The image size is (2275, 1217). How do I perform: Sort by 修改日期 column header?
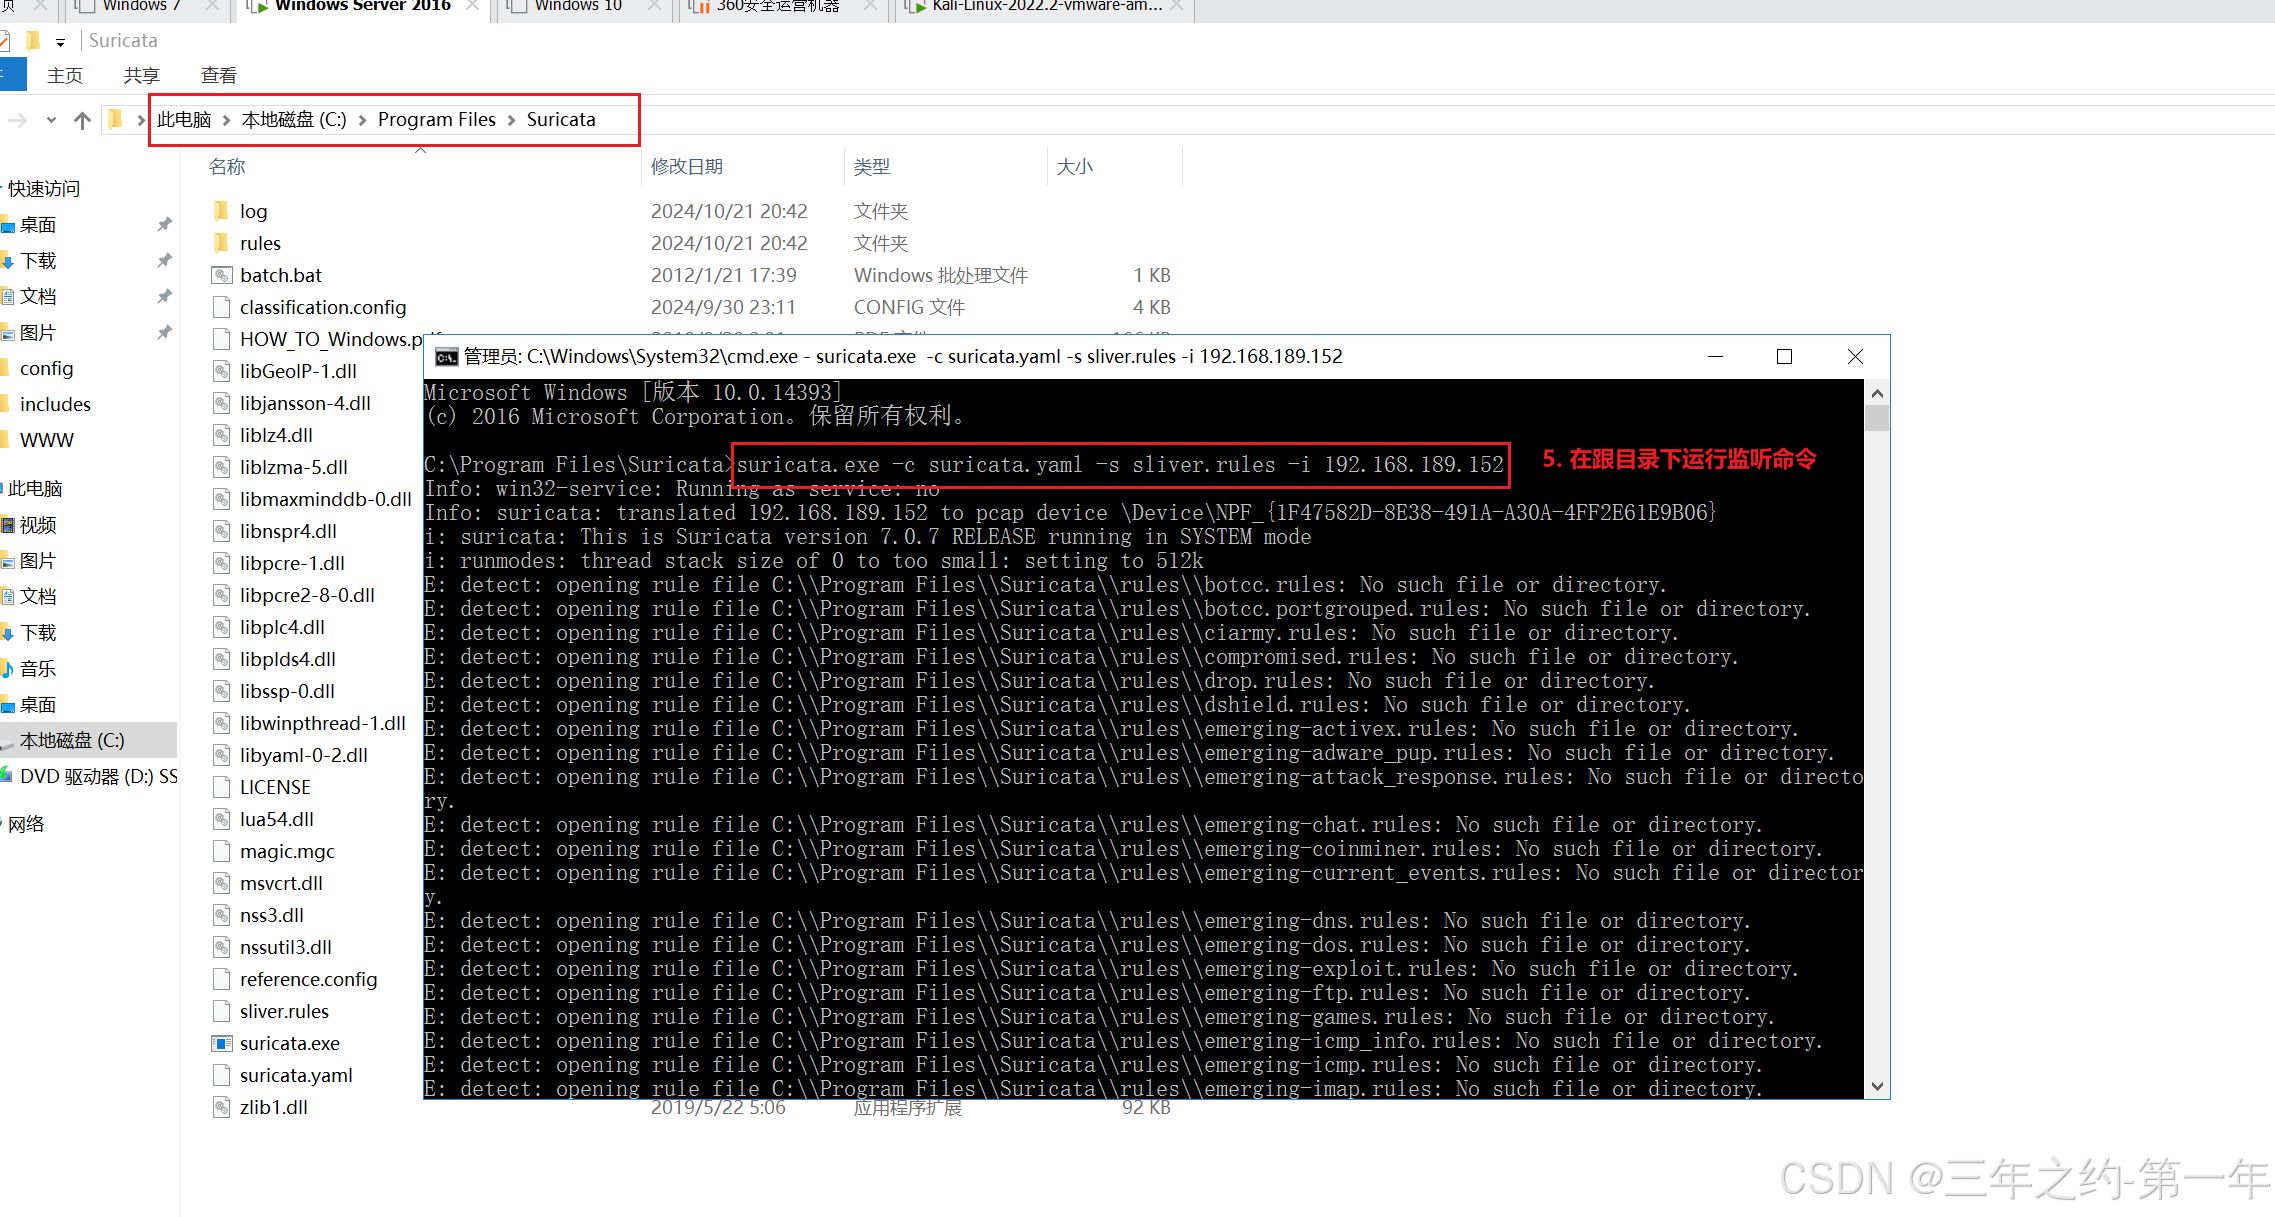[687, 167]
